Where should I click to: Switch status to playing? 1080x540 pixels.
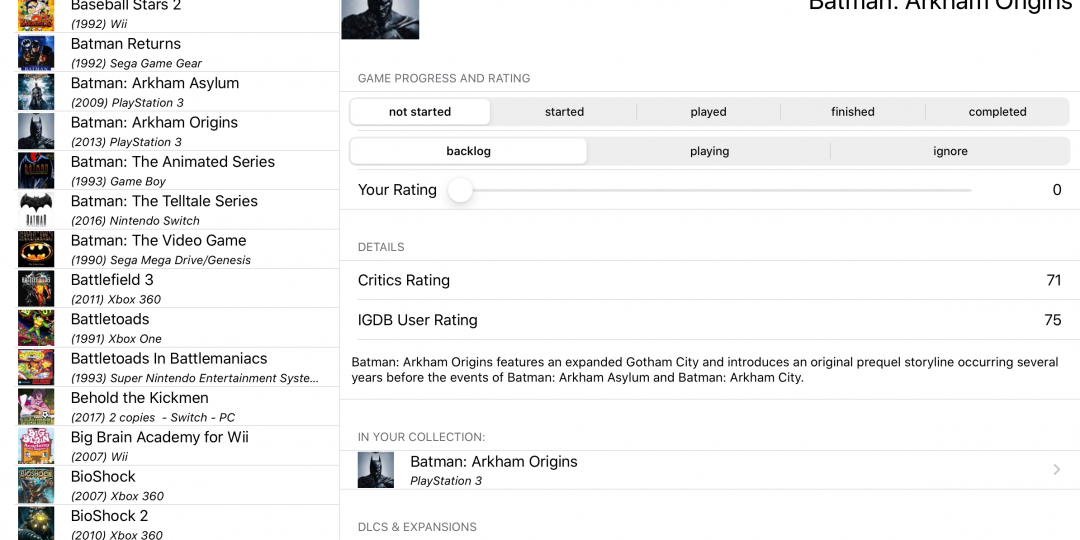click(709, 152)
